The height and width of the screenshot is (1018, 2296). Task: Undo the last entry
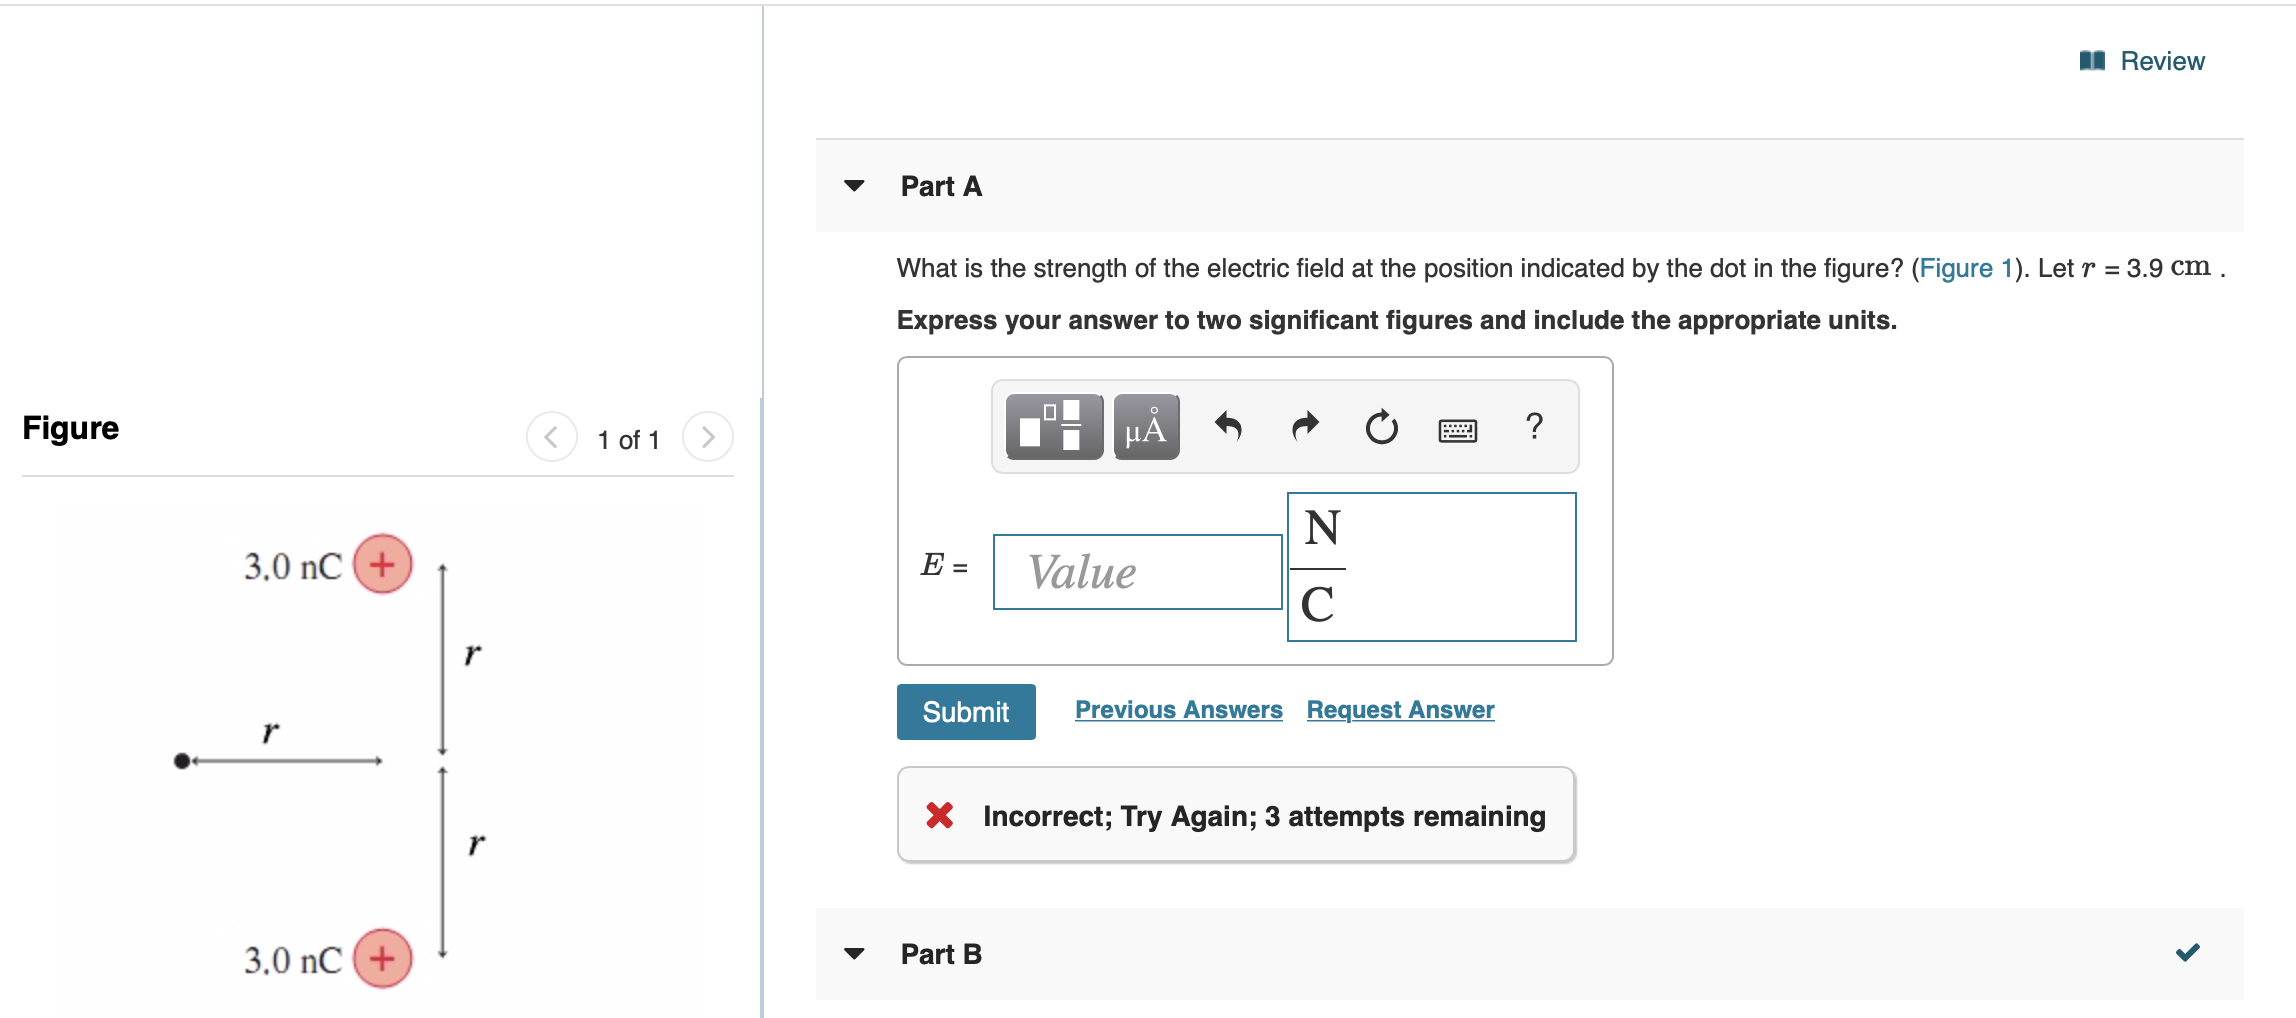(1228, 427)
